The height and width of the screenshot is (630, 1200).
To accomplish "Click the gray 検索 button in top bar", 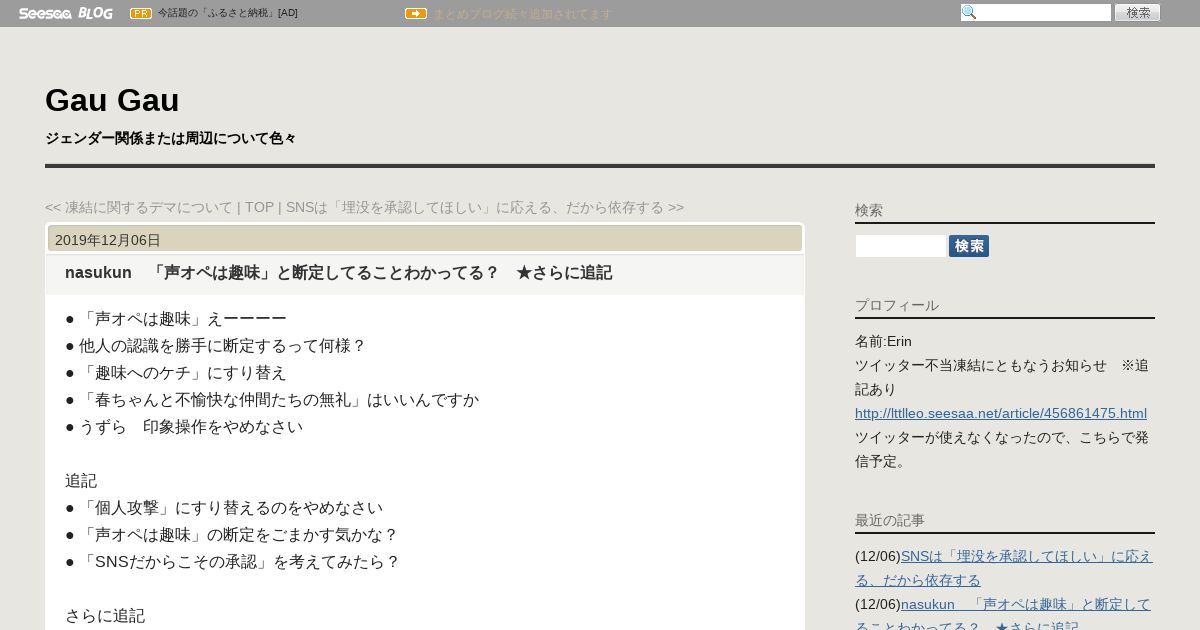I will [1137, 13].
